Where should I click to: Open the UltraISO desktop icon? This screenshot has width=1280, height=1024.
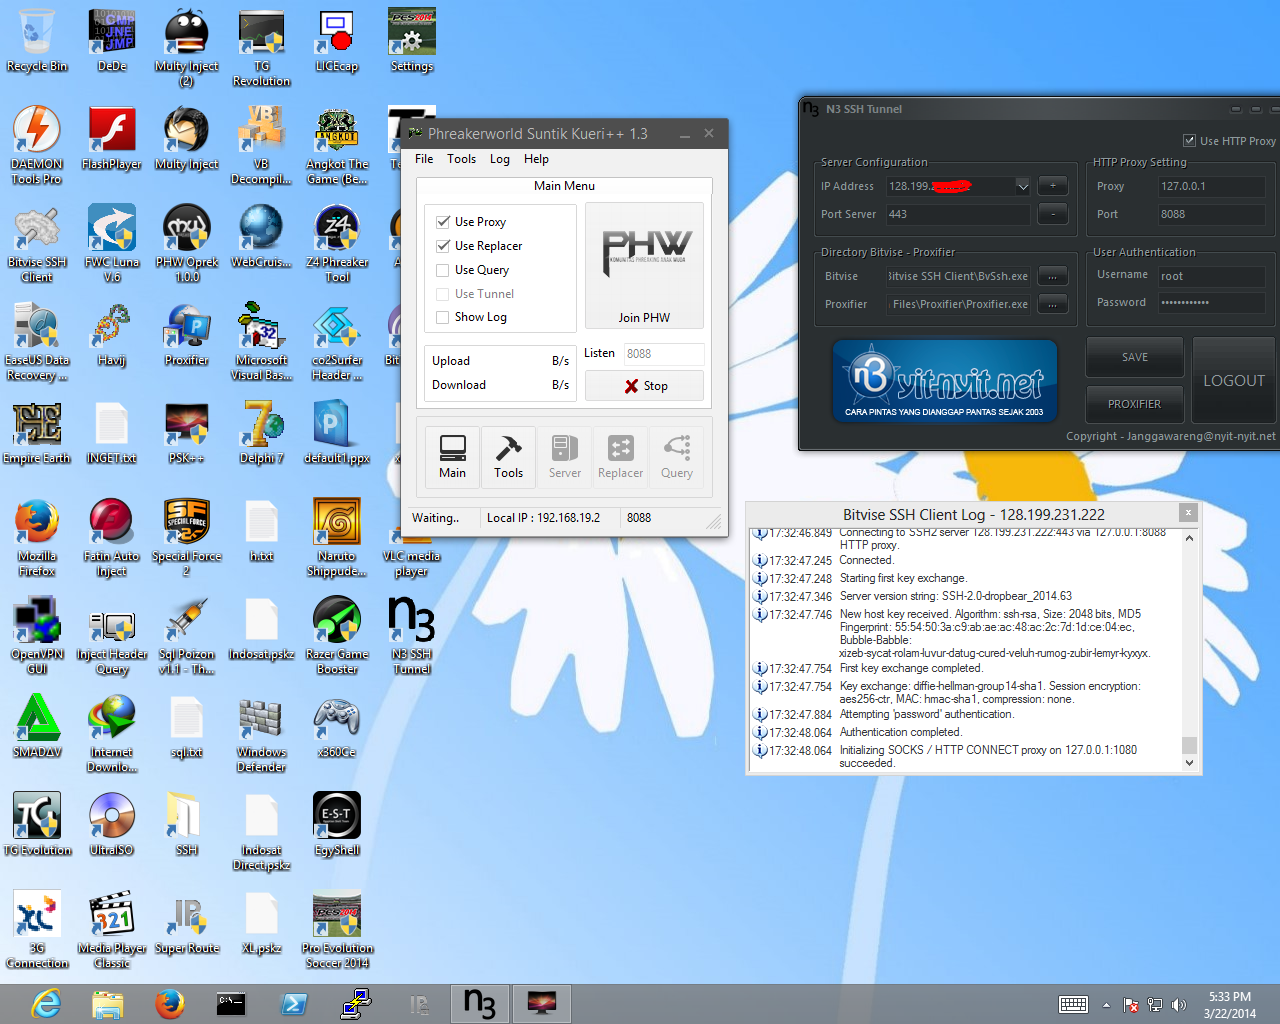tap(112, 825)
